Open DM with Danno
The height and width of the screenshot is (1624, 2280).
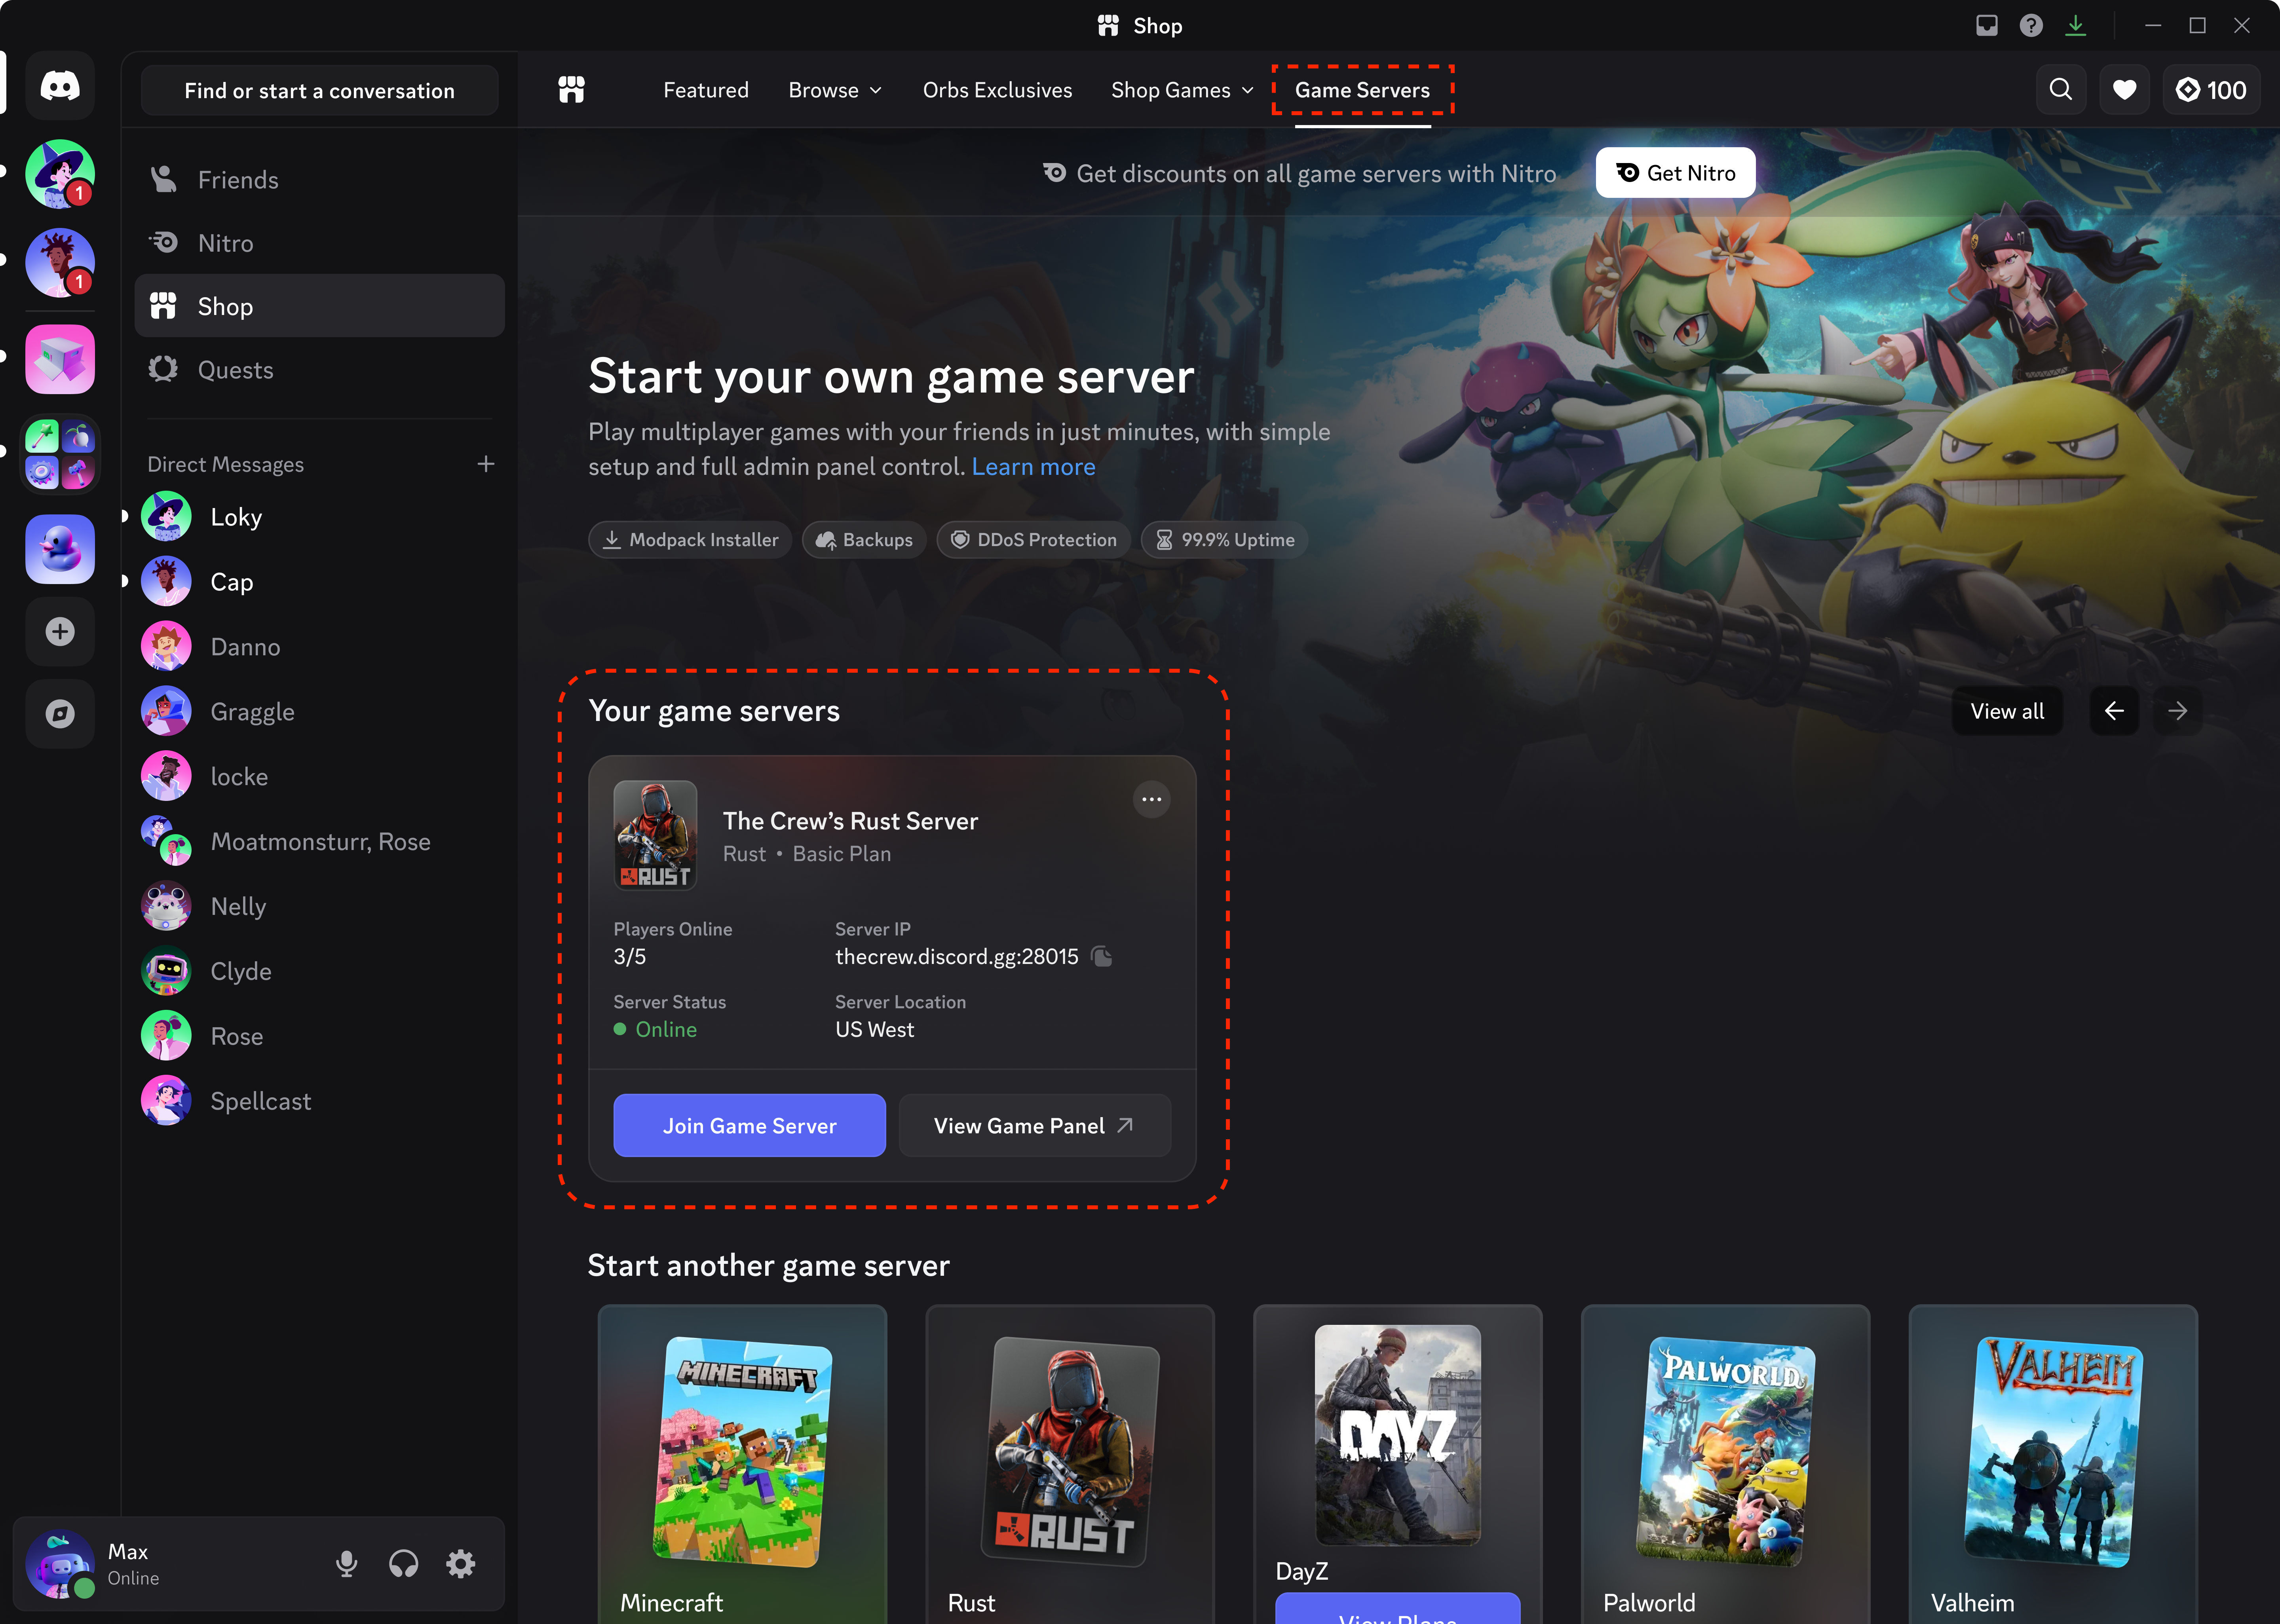point(319,647)
